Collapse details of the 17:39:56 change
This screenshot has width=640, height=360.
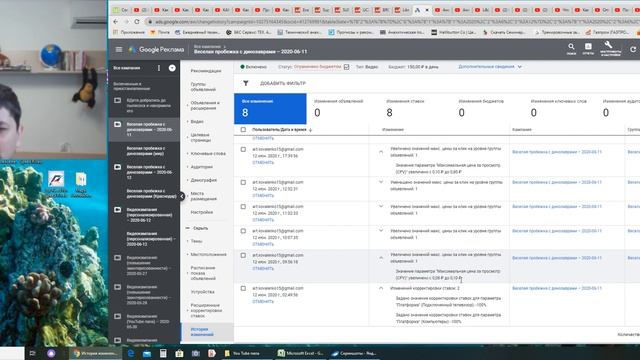(x=381, y=152)
